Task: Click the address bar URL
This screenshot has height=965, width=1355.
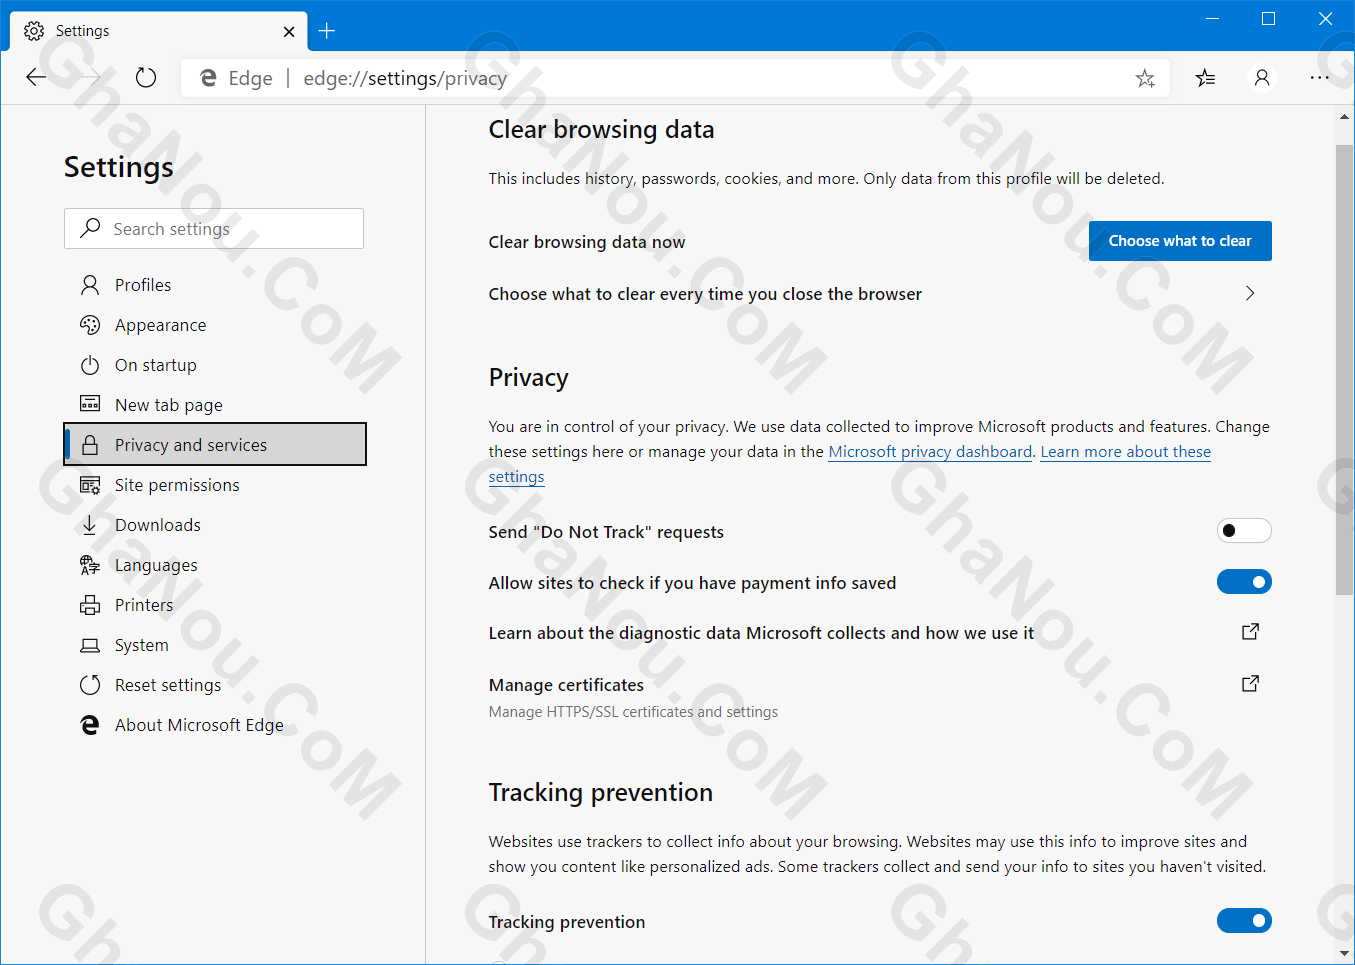Action: [405, 78]
